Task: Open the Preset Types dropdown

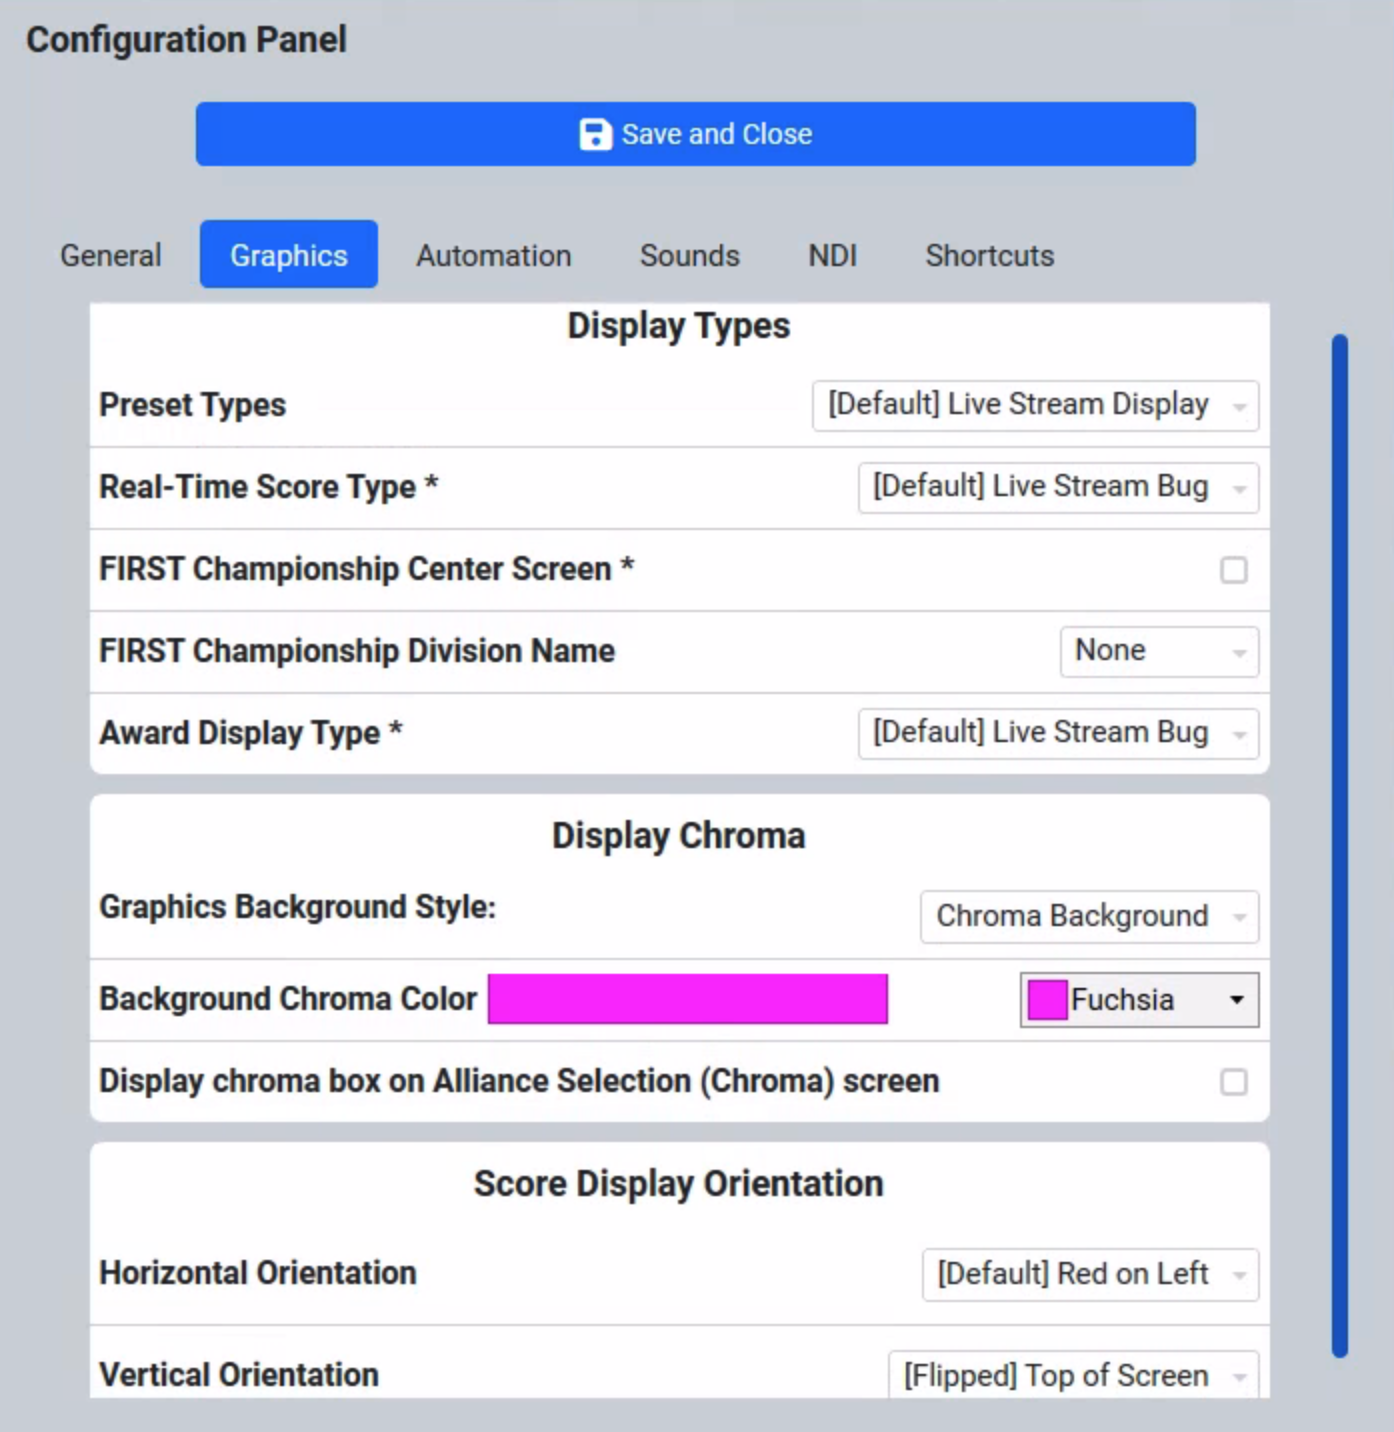Action: point(1035,405)
